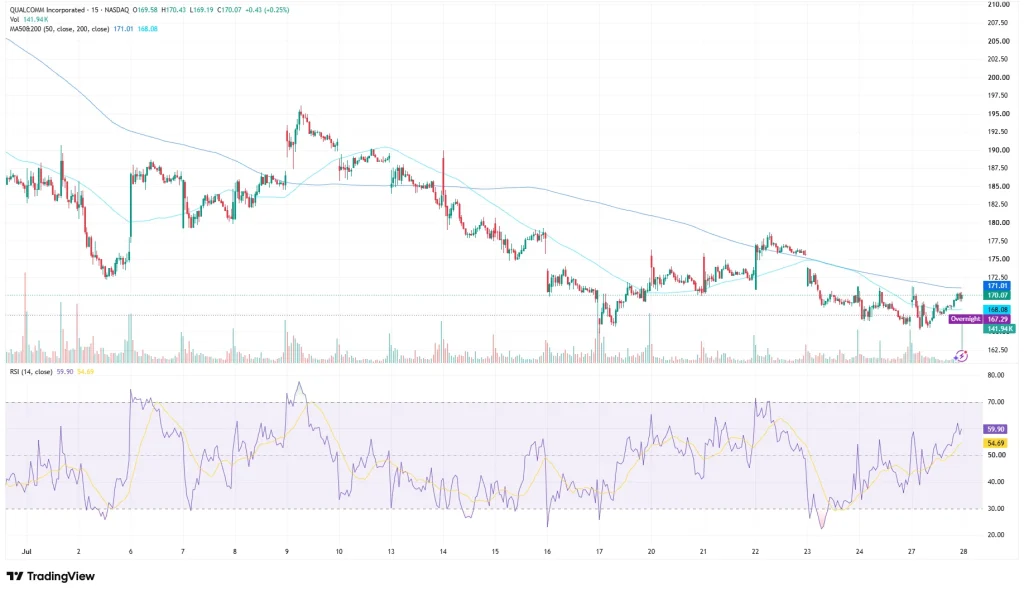Click the purple lightning event icon near the volume bars
This screenshot has height=593, width=1024.
[x=961, y=356]
